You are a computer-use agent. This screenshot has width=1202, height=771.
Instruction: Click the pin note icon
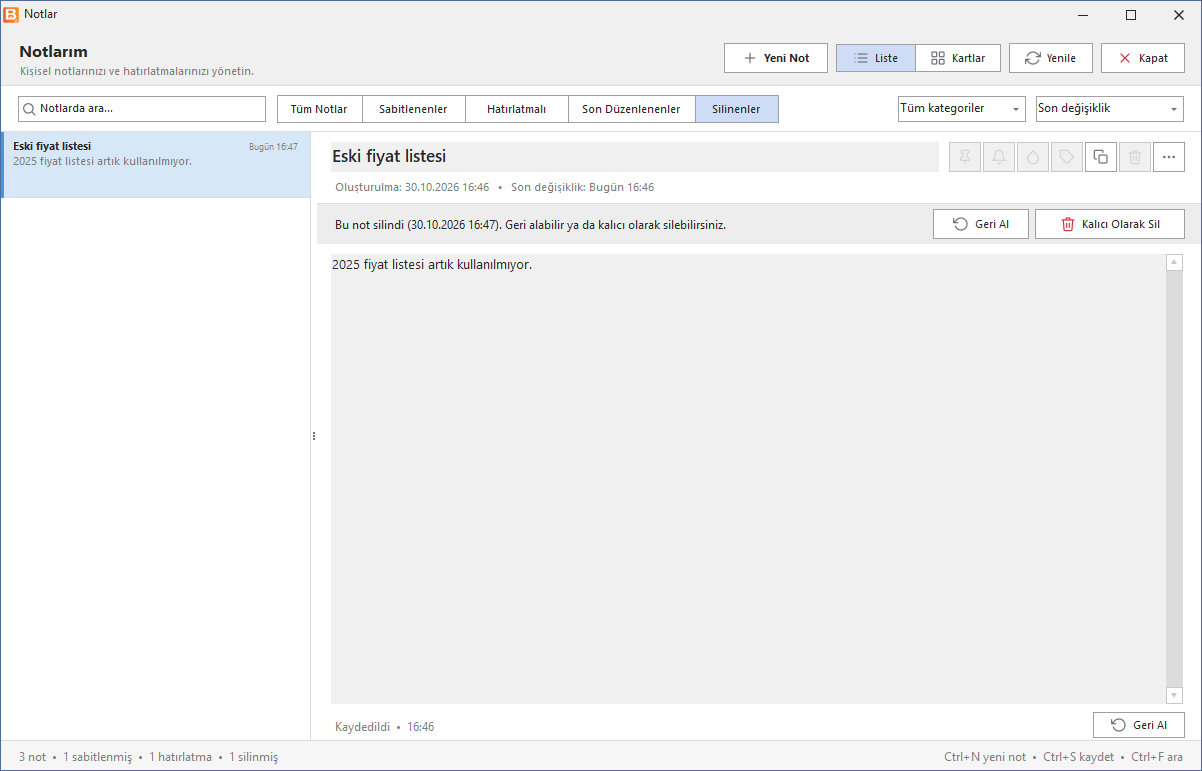point(965,157)
